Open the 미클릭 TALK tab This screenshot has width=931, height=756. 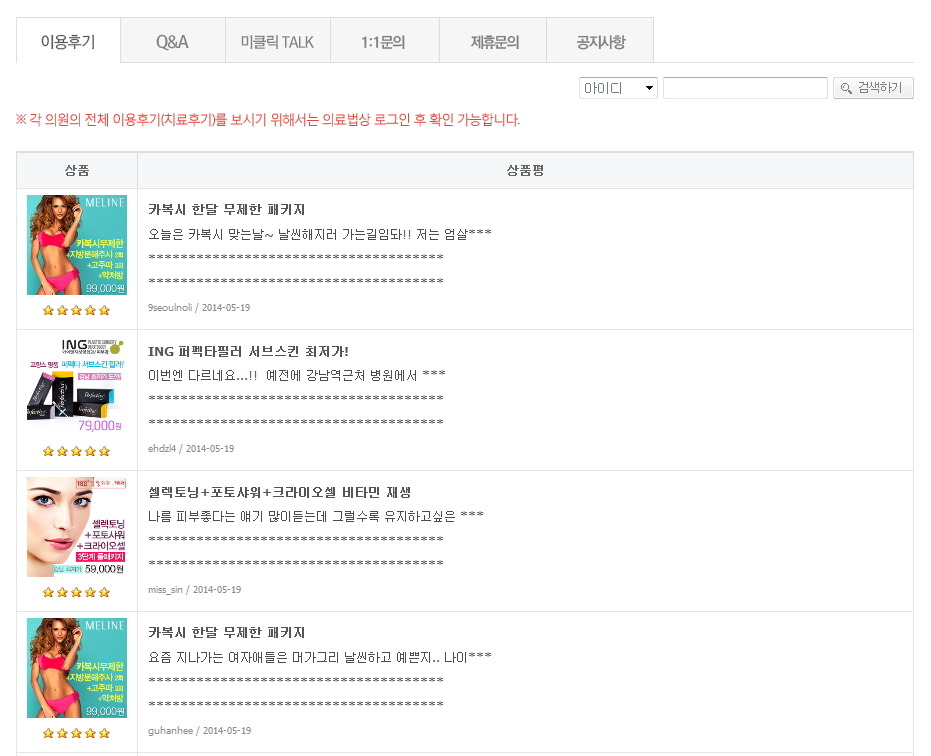[278, 41]
